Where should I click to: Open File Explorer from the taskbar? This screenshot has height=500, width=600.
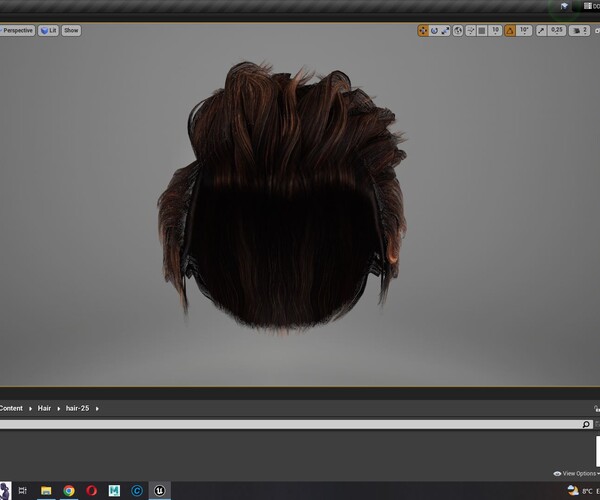pyautogui.click(x=46, y=490)
